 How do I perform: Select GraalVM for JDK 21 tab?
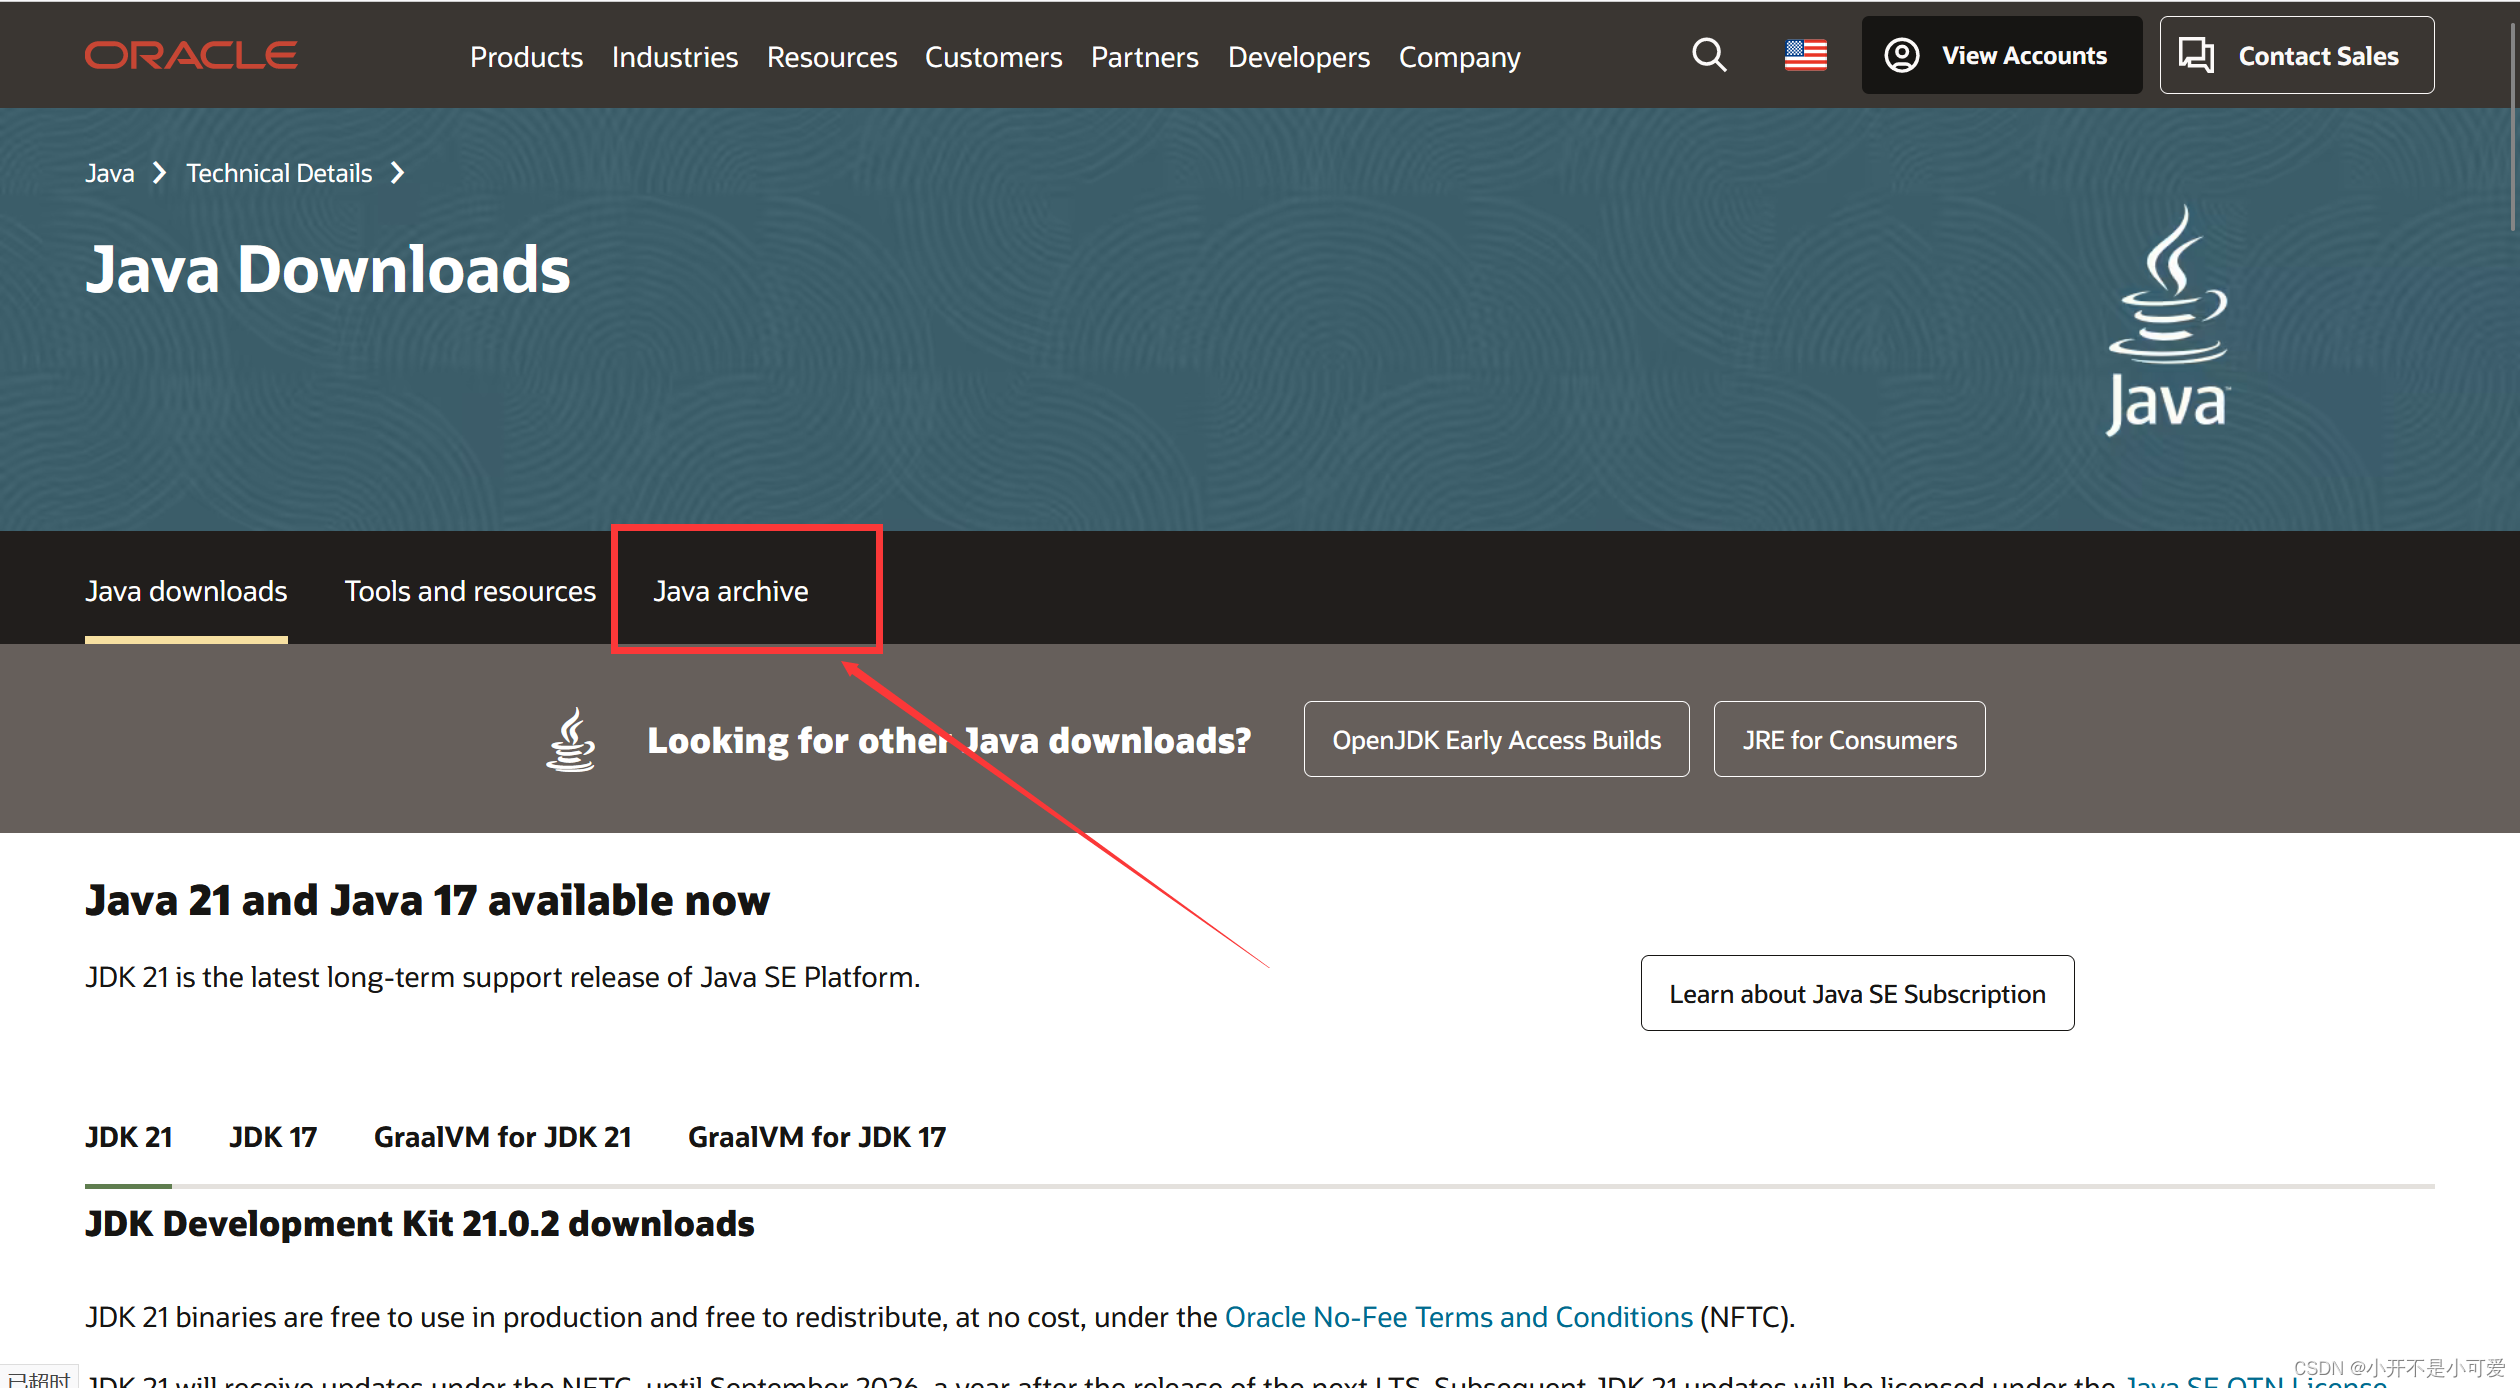tap(502, 1137)
